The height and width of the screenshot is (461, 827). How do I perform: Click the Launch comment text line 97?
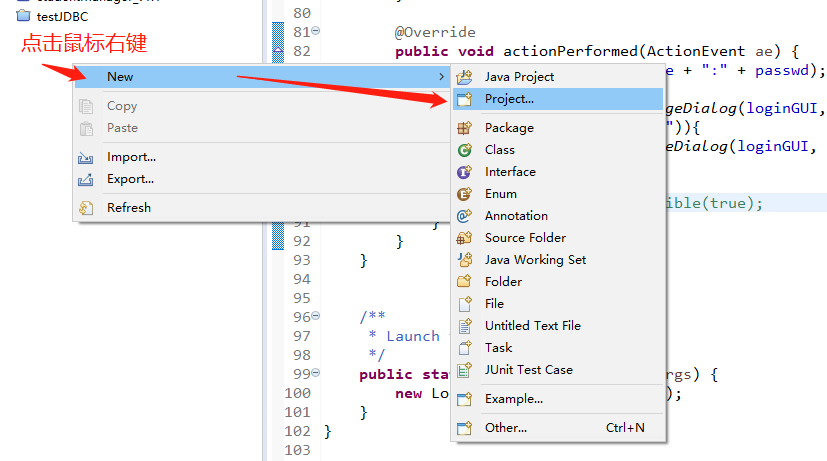point(413,336)
